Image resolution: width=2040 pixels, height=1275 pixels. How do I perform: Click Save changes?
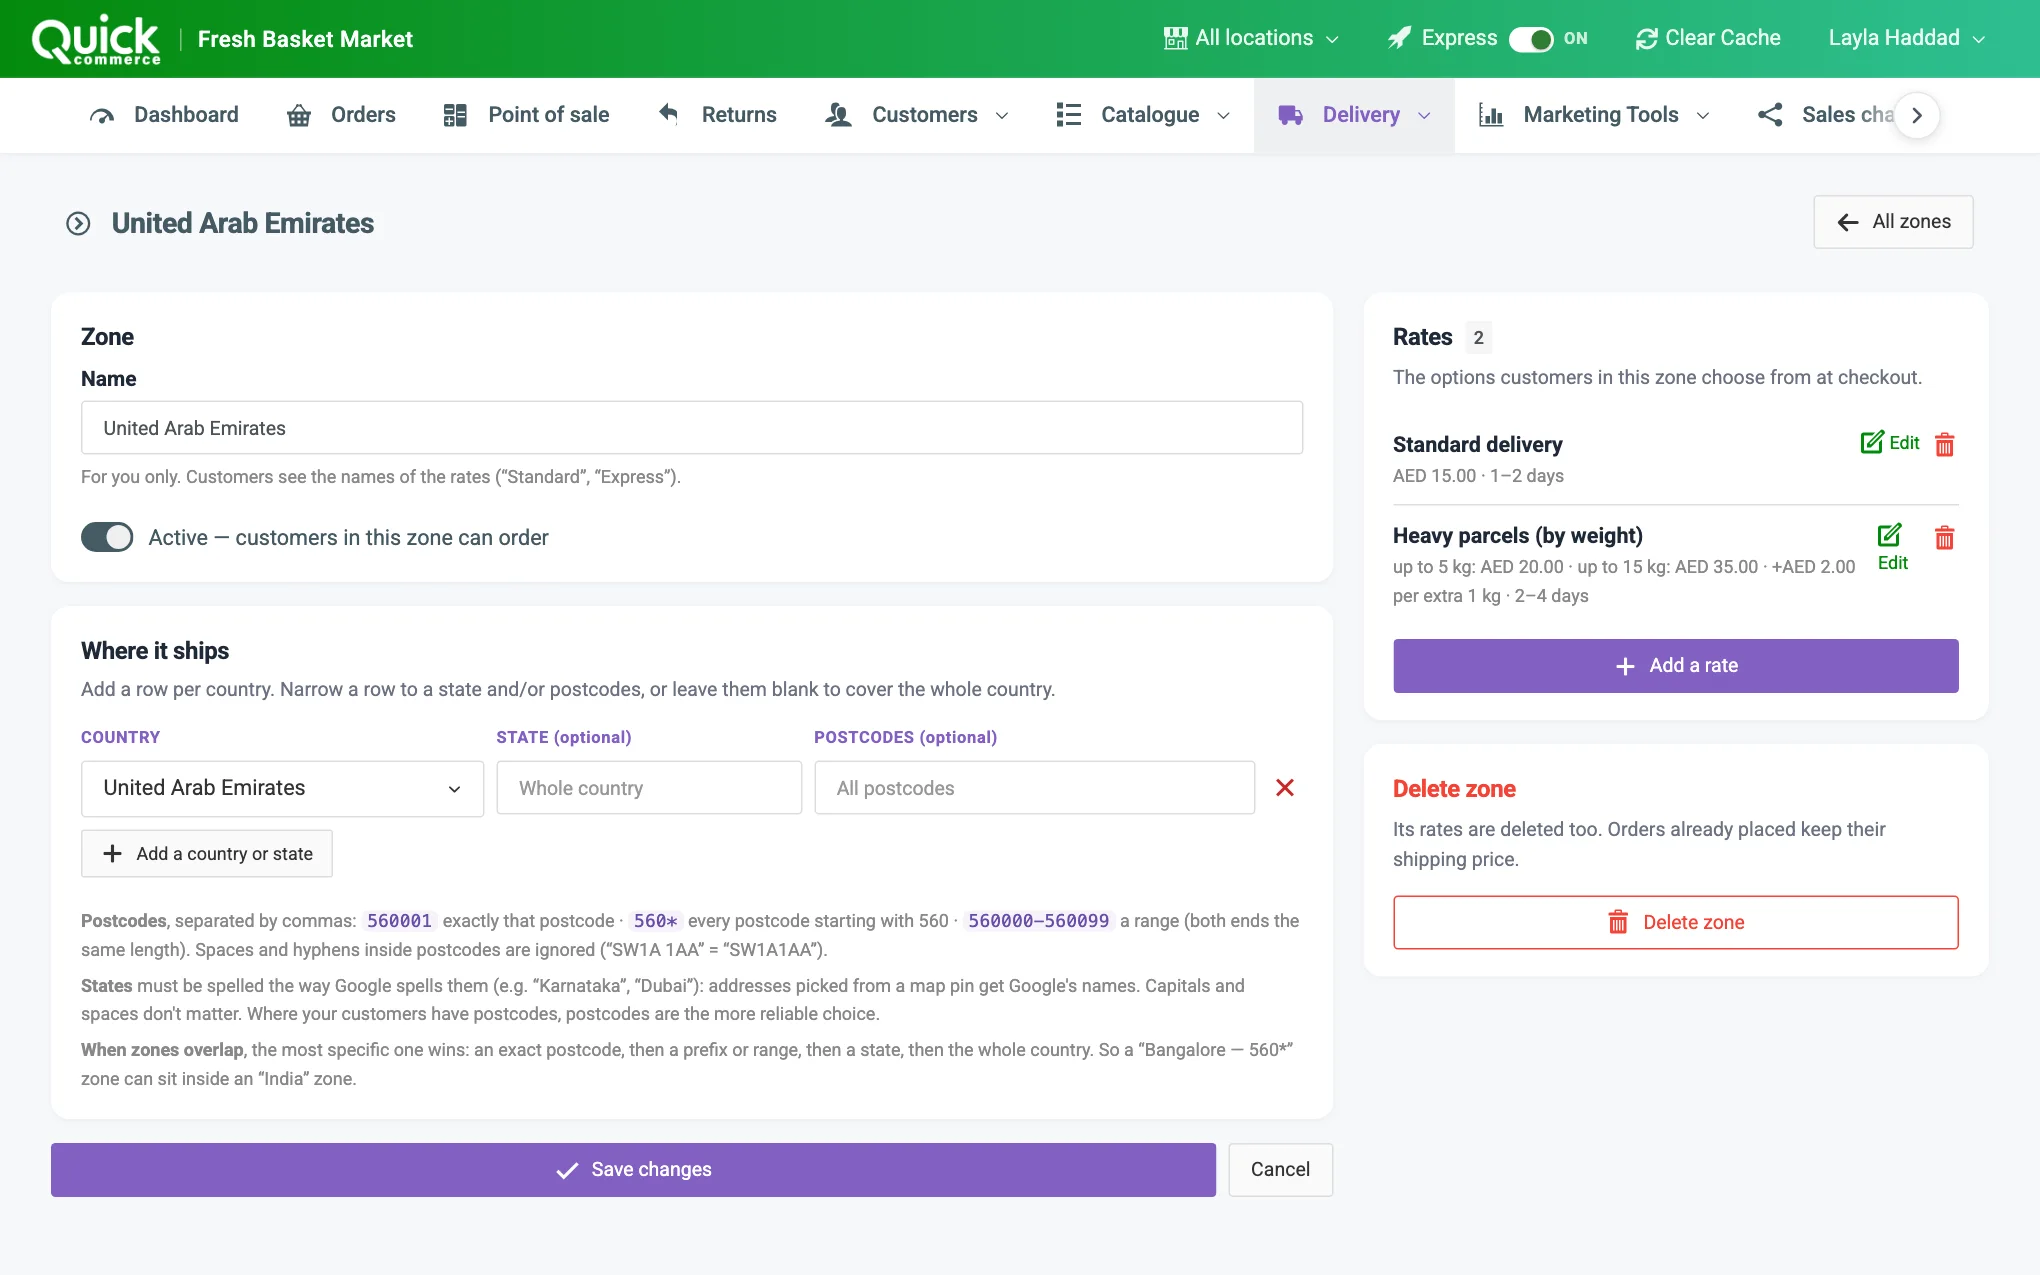click(633, 1170)
